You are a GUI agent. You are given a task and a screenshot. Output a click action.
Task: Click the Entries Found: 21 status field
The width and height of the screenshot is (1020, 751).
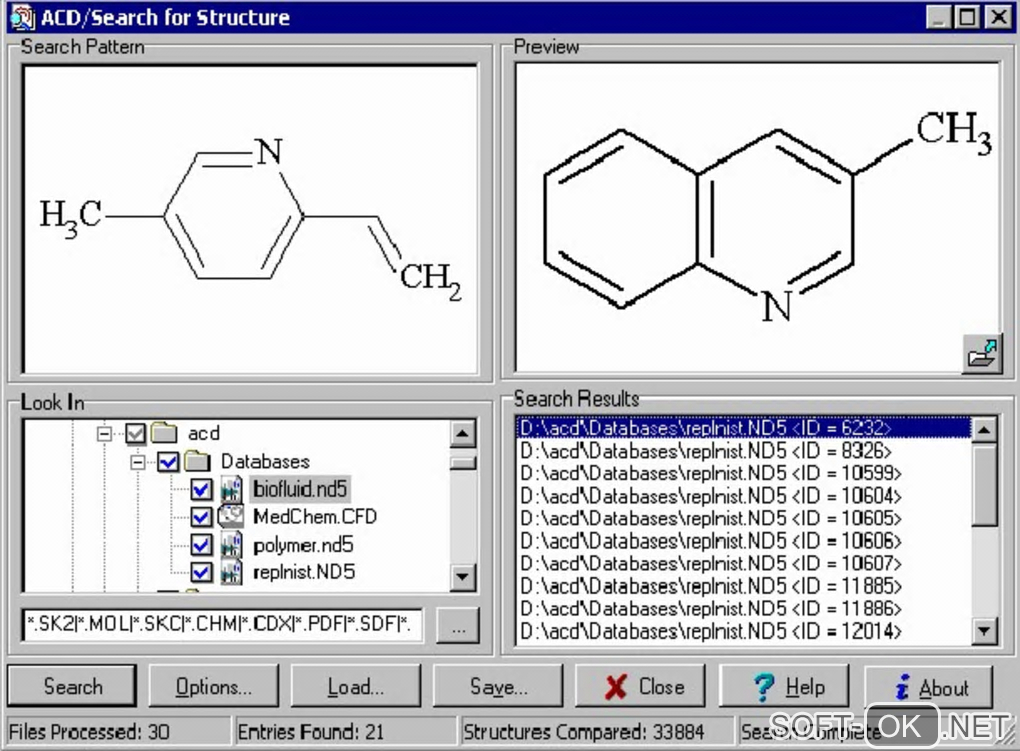tap(345, 732)
